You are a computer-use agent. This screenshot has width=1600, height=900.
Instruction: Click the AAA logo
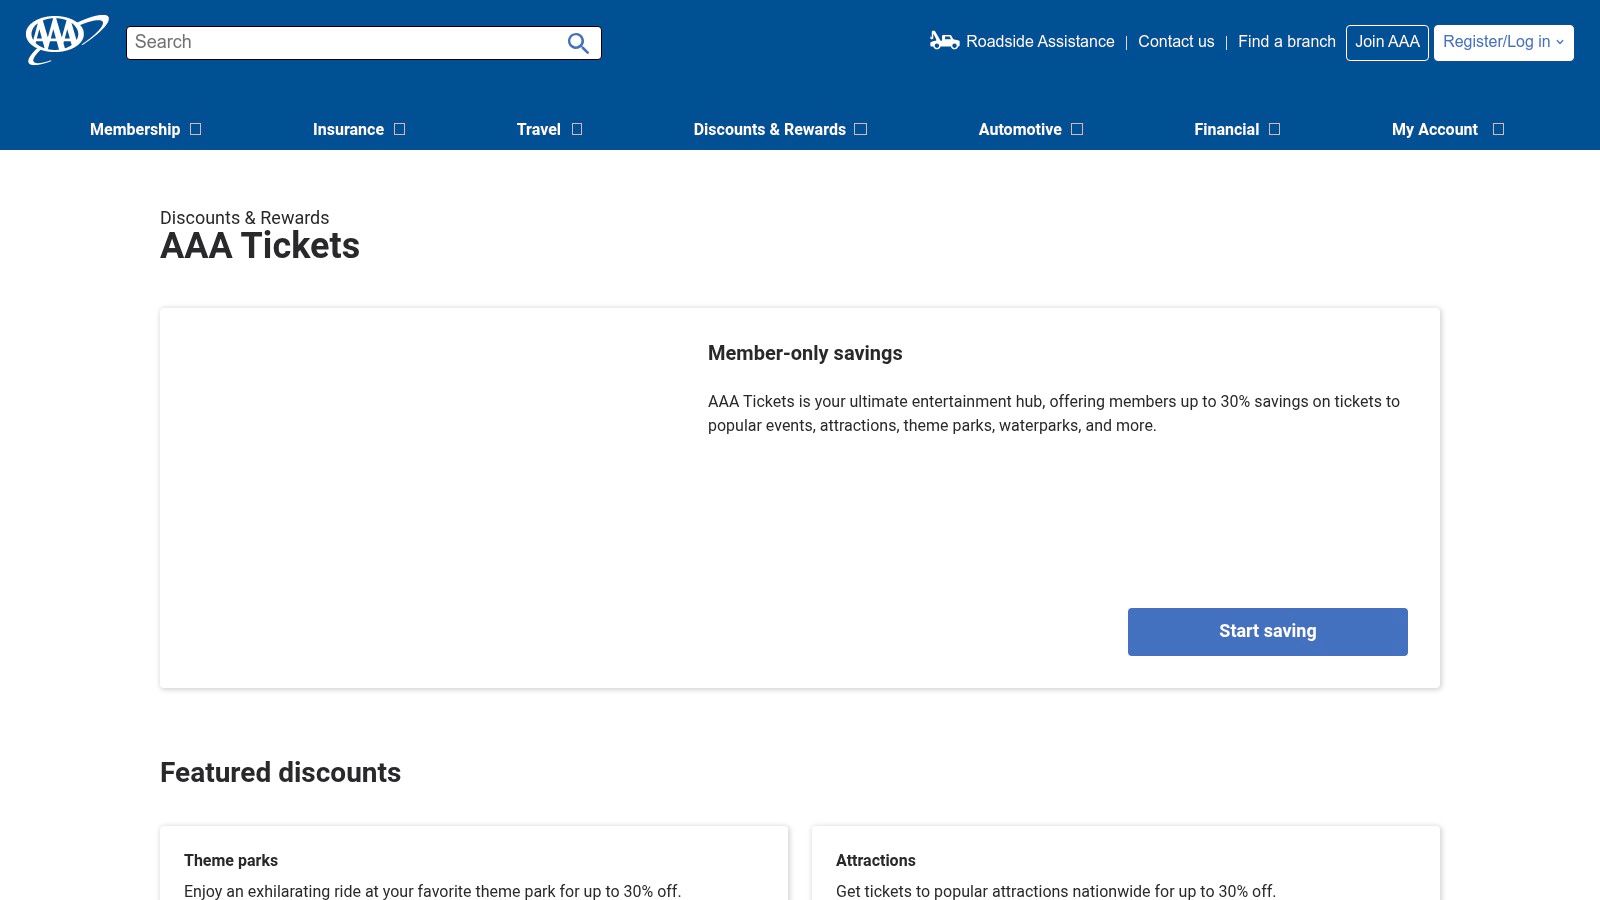point(67,40)
